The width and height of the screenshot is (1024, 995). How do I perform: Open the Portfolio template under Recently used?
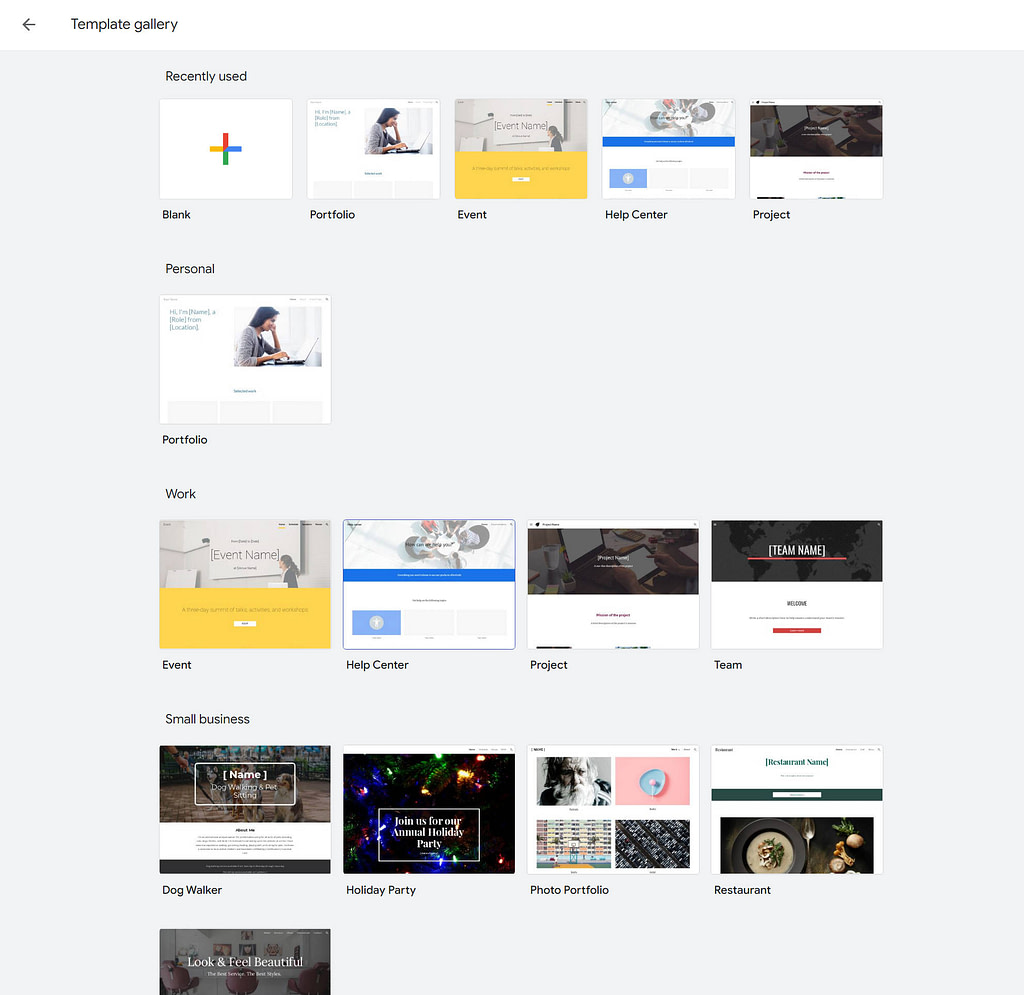[373, 148]
